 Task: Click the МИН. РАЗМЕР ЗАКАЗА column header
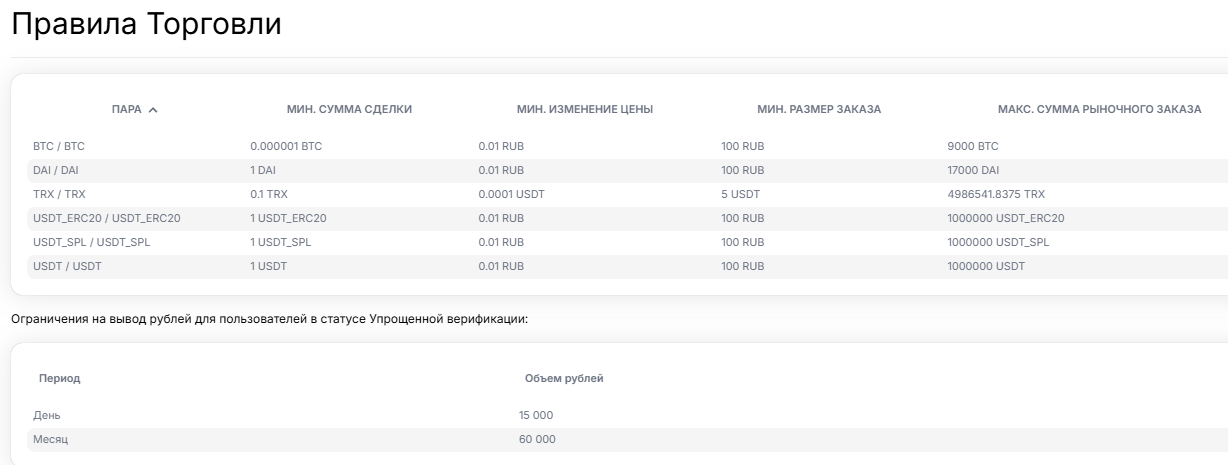pos(818,109)
